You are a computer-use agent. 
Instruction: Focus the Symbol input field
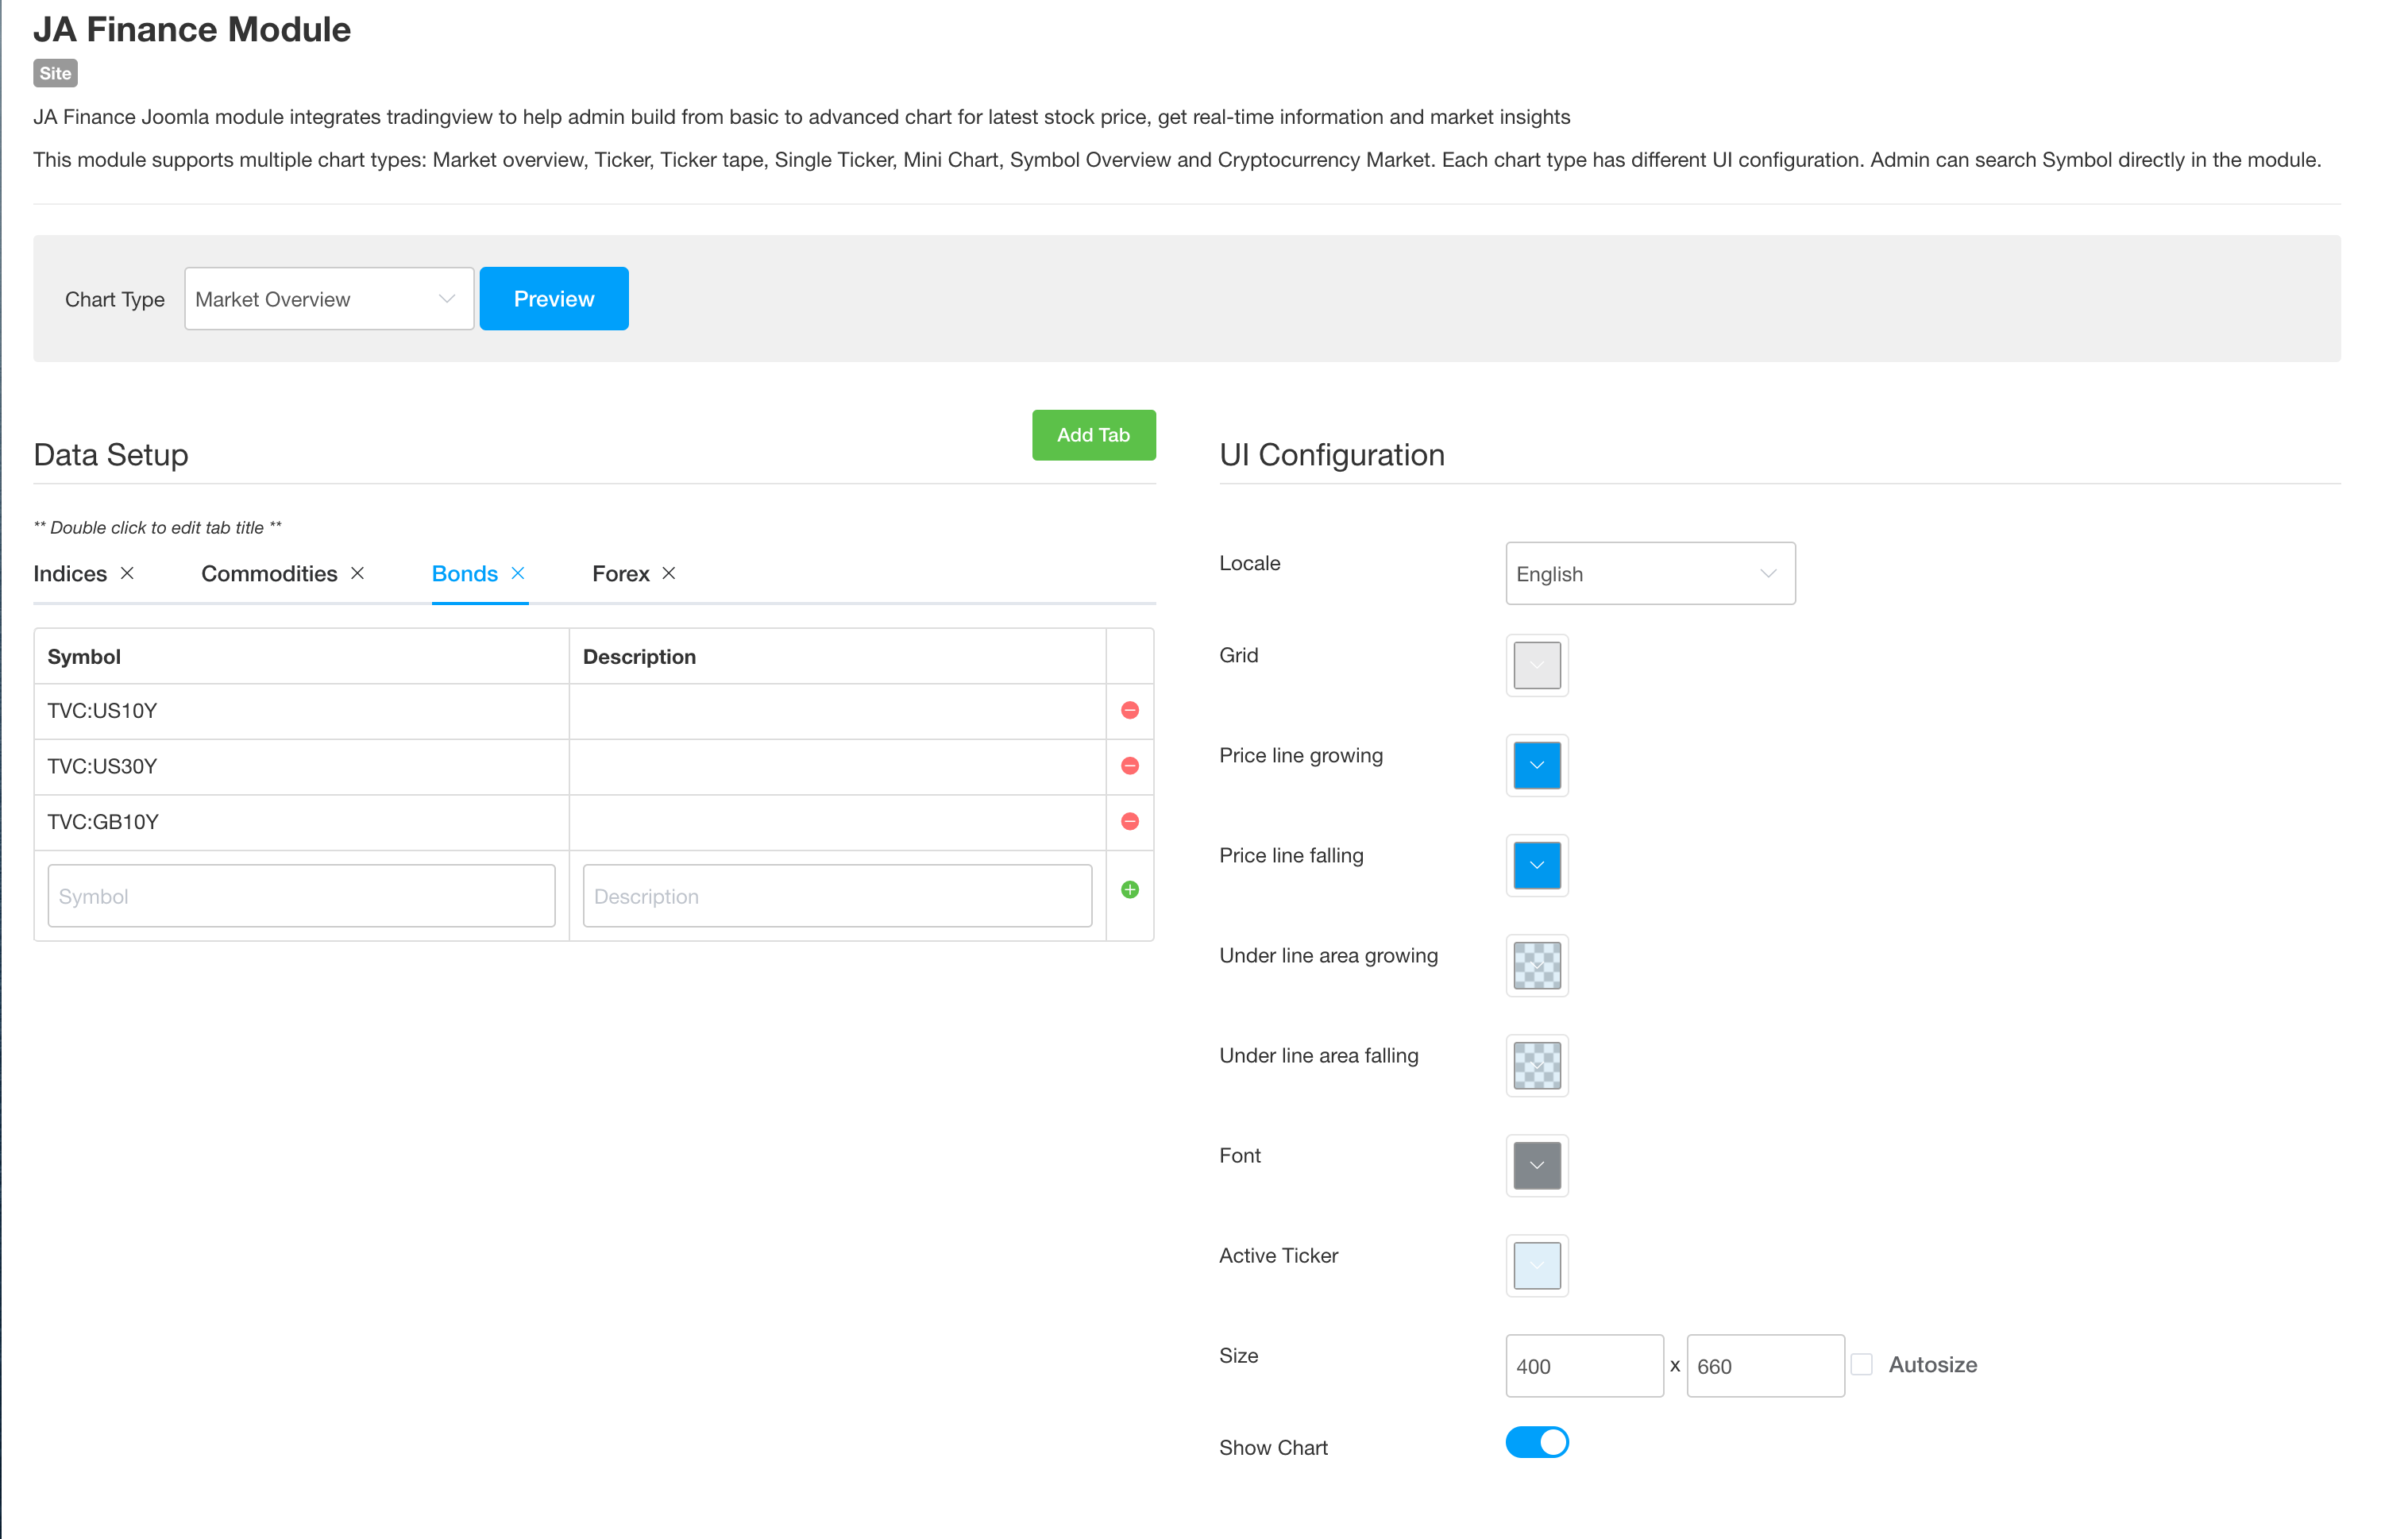301,896
